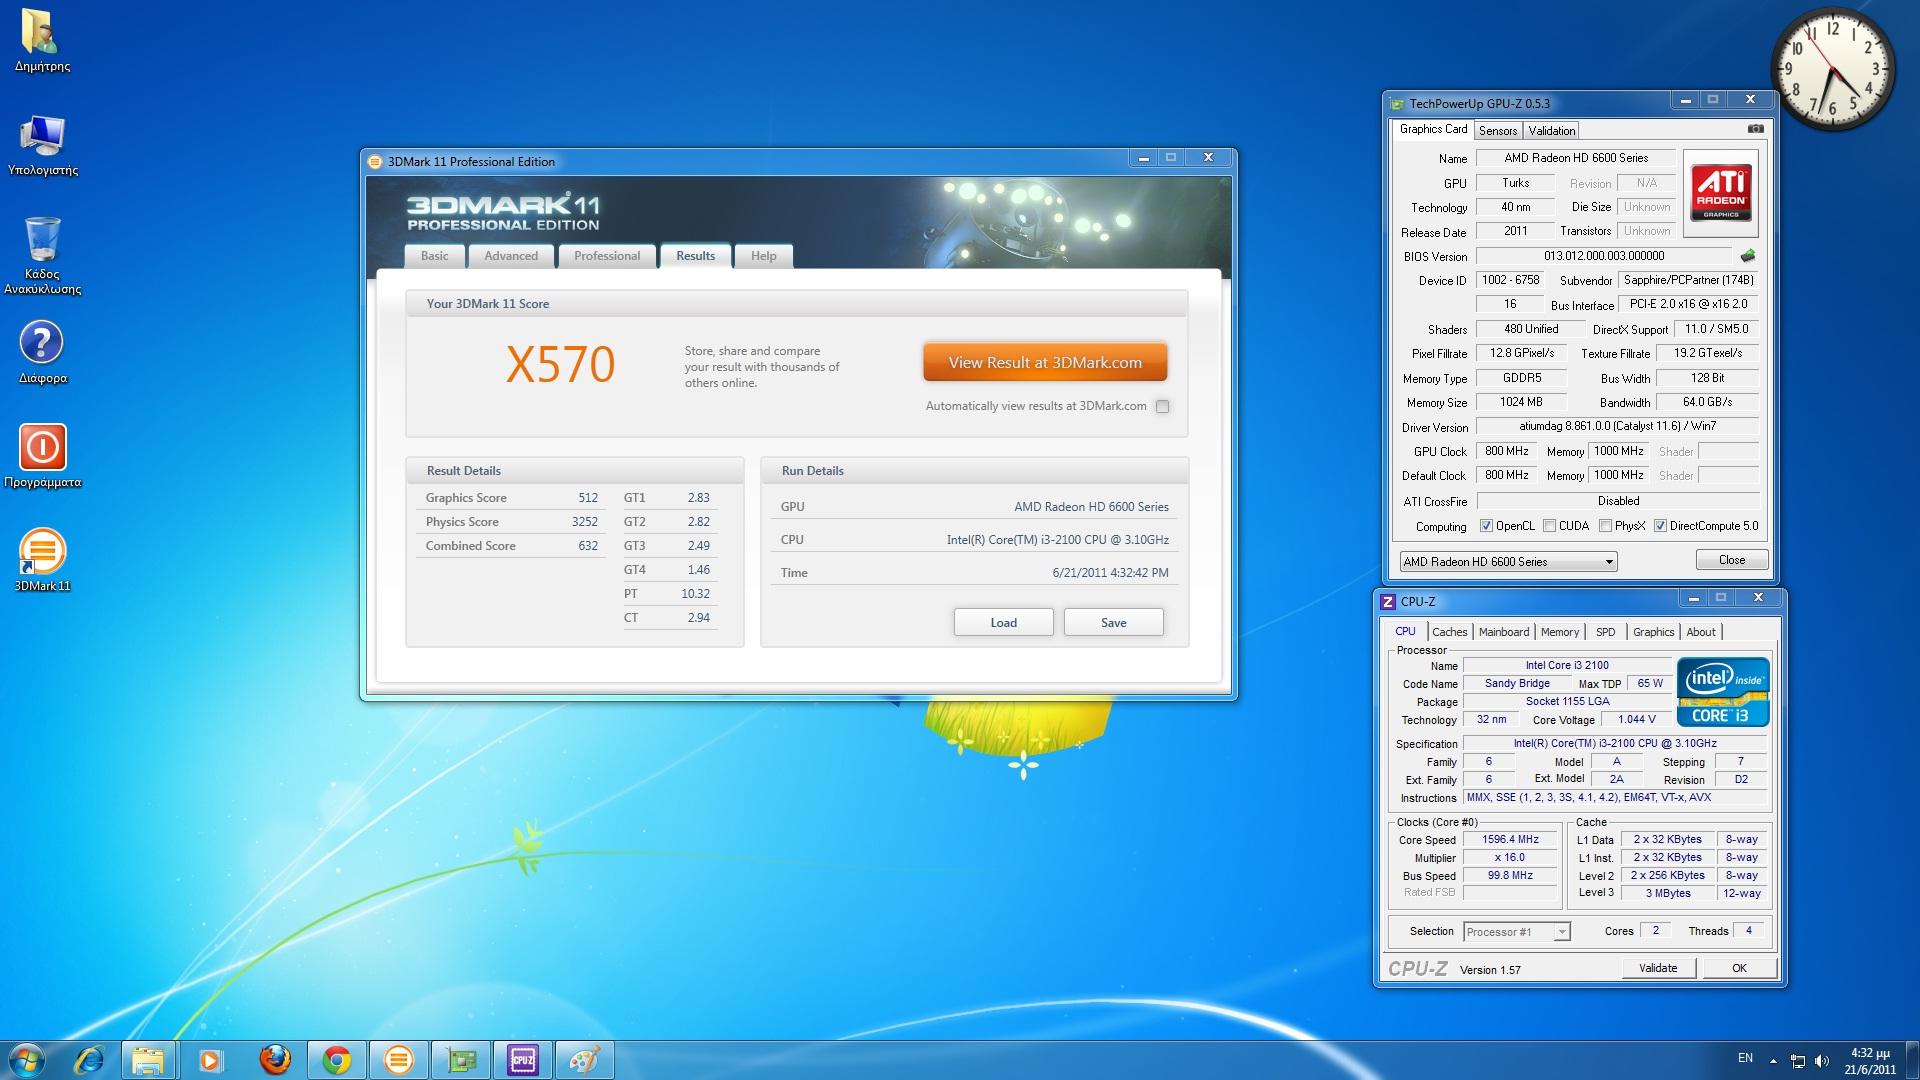Click the Validate button in CPU-Z
This screenshot has height=1080, width=1920.
(1658, 968)
